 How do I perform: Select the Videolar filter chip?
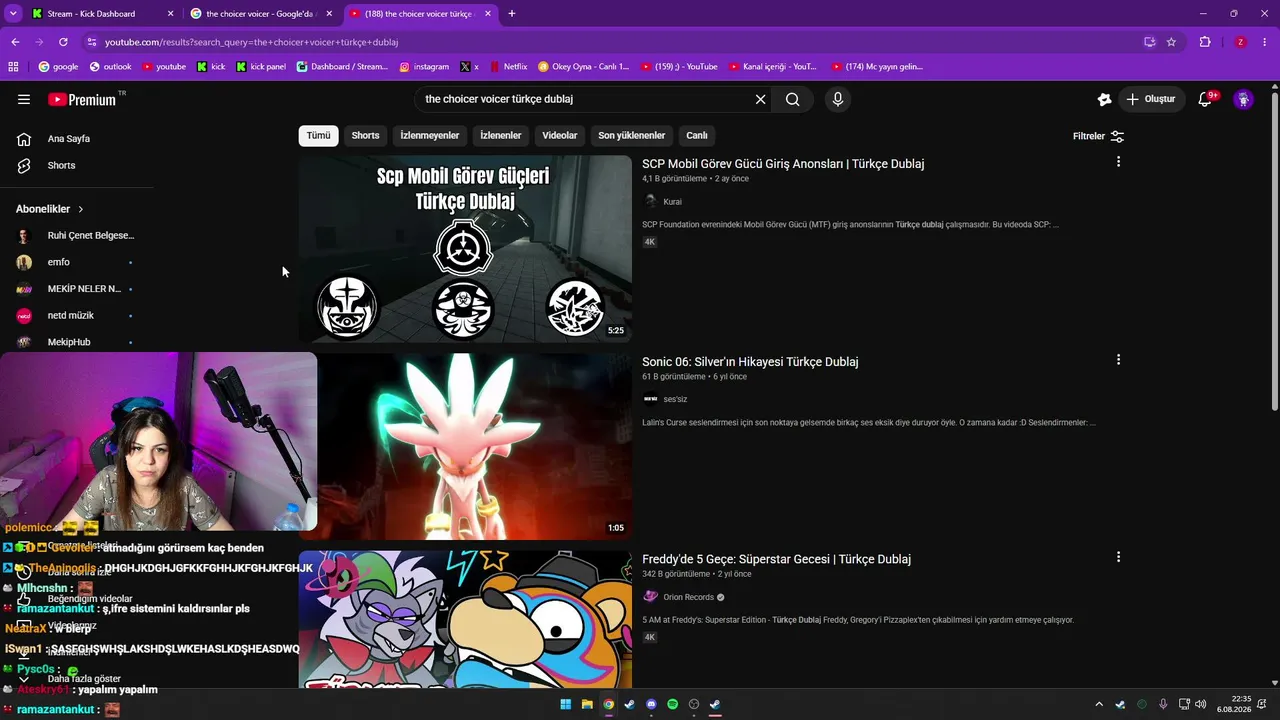point(560,136)
